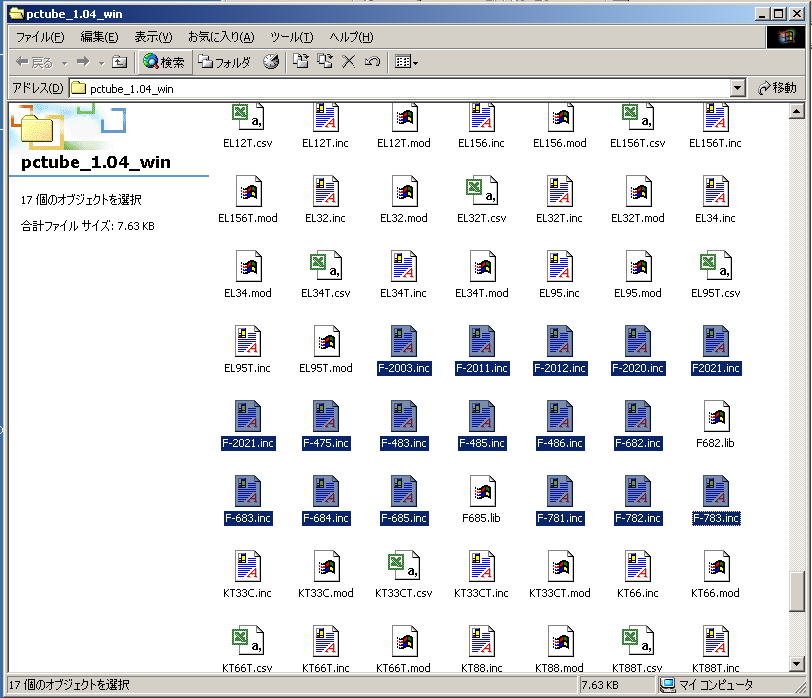Open the Back button history dropdown arrow
The height and width of the screenshot is (698, 812).
pyautogui.click(x=64, y=63)
